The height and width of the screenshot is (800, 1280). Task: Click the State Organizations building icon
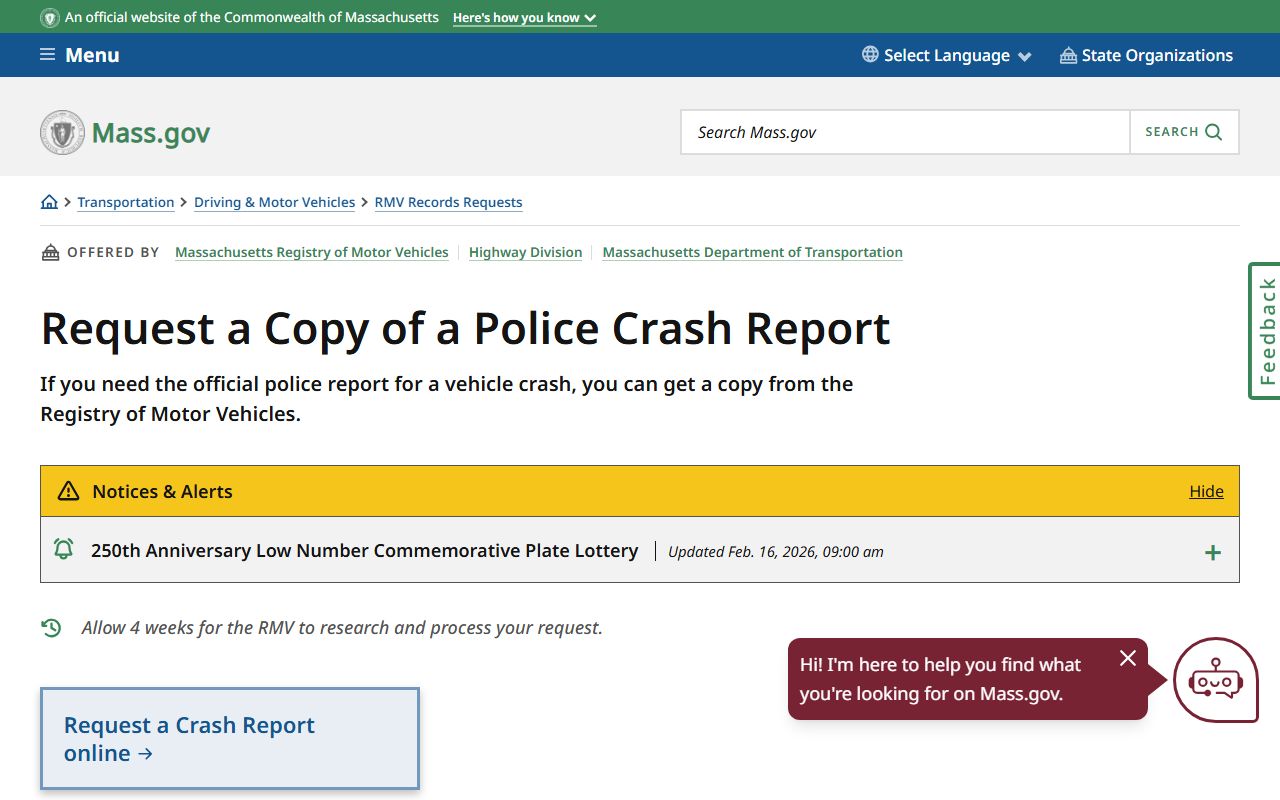pos(1068,55)
